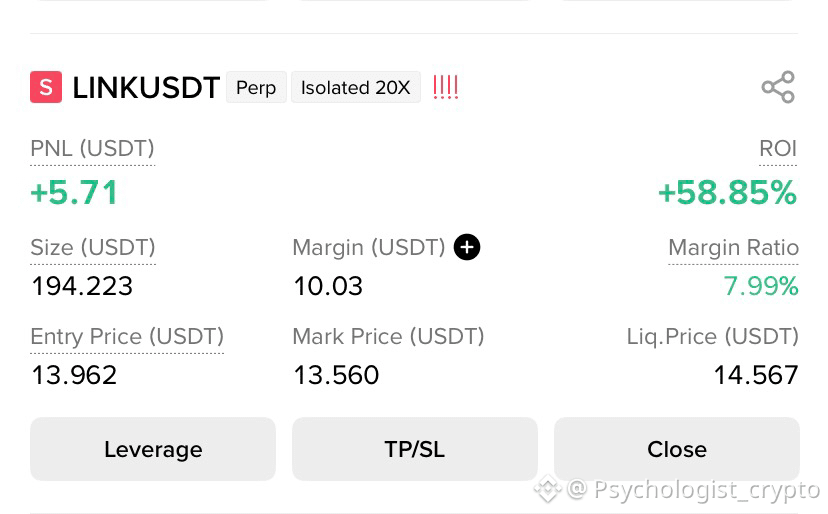The width and height of the screenshot is (828, 514).
Task: Click the red S short-side badge
Action: pos(46,87)
